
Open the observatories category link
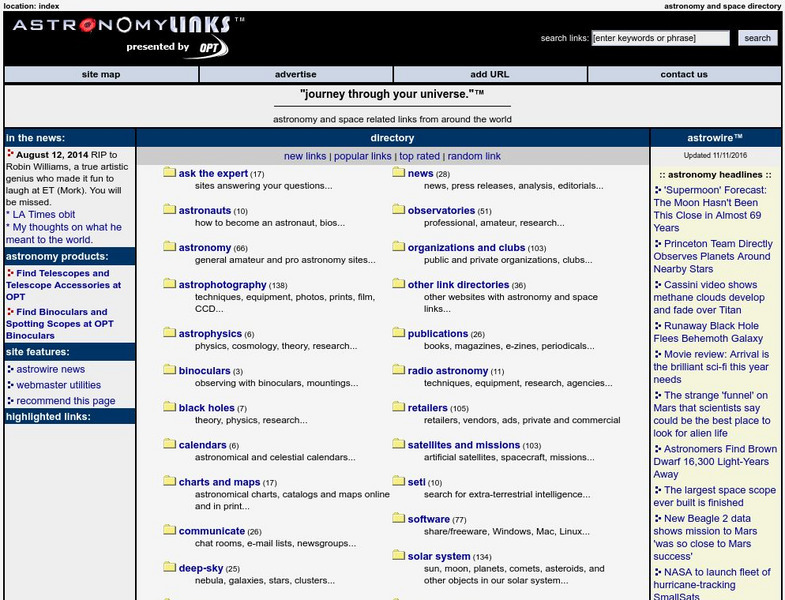(441, 210)
